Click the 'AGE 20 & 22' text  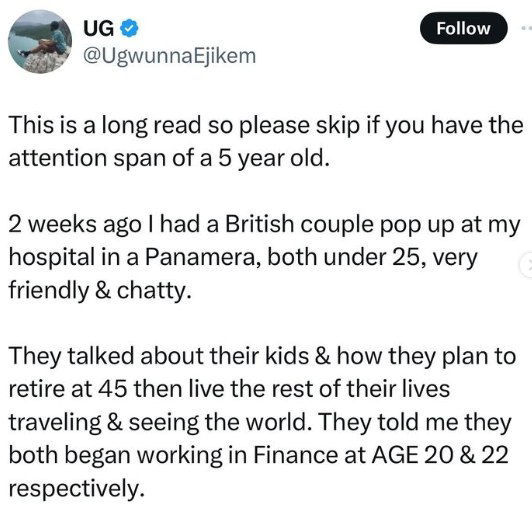pos(440,455)
